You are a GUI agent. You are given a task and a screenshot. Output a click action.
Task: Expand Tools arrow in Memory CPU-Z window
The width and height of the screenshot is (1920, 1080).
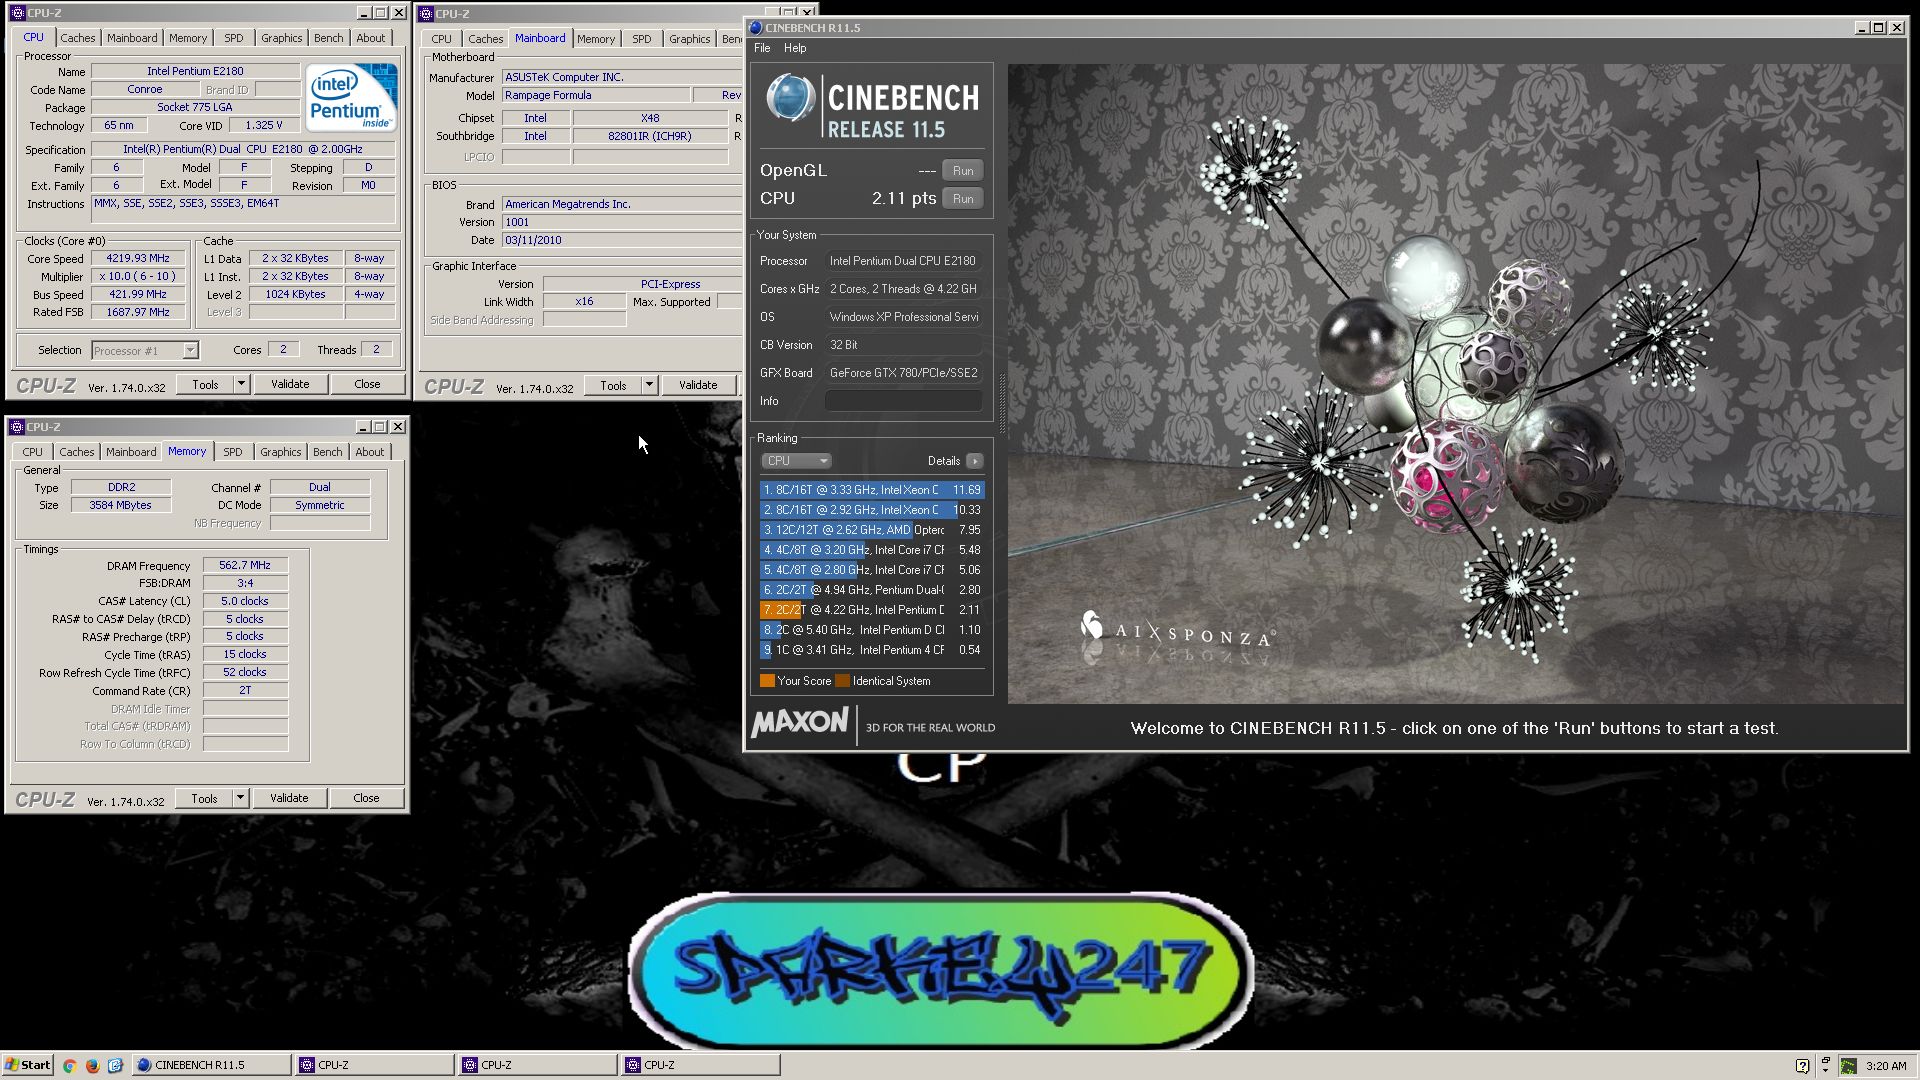click(239, 798)
